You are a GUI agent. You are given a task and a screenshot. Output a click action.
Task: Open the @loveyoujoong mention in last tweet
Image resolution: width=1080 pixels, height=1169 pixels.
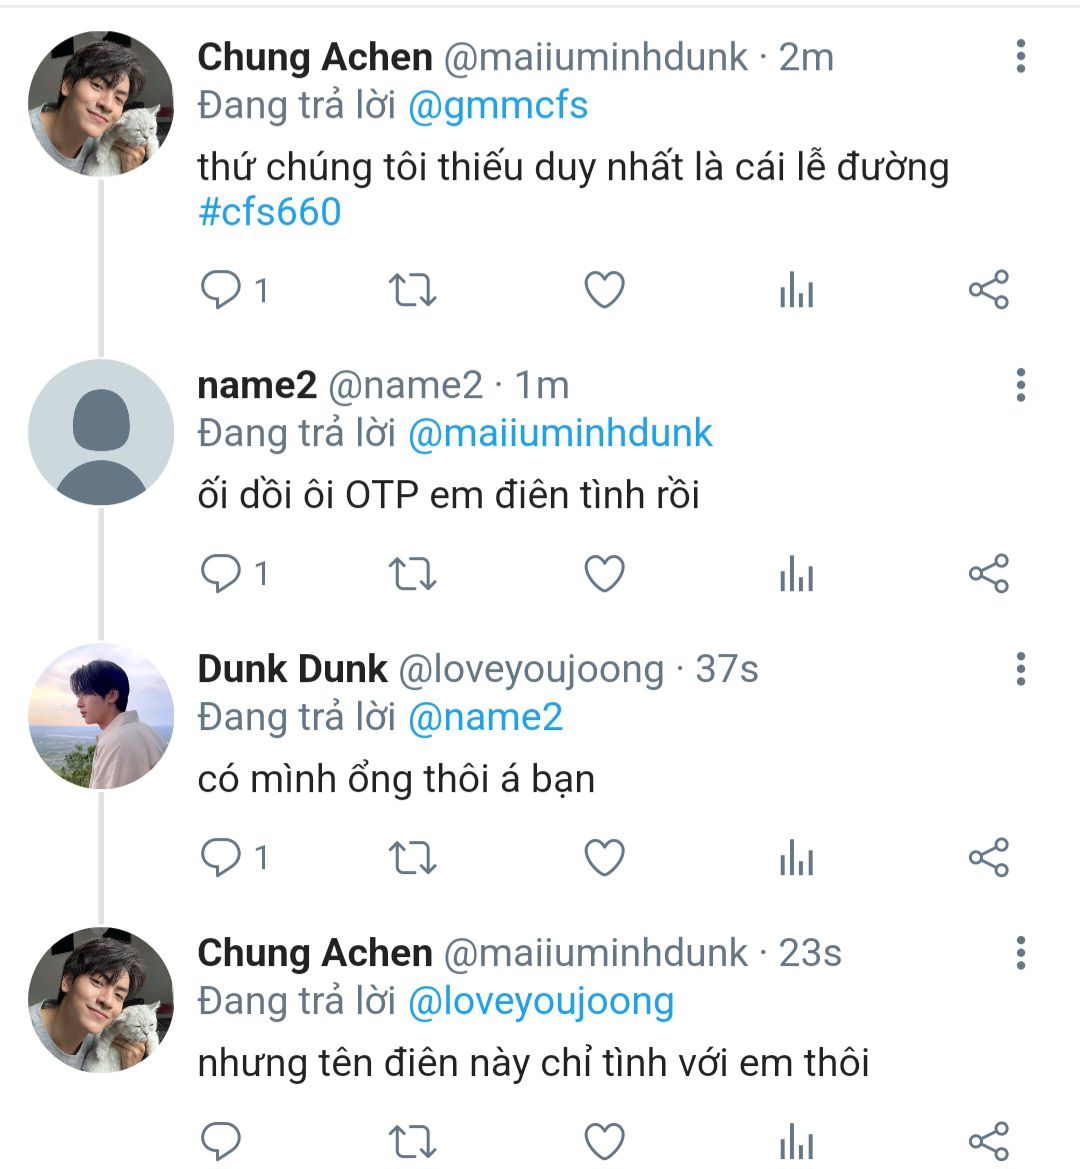pos(541,1001)
